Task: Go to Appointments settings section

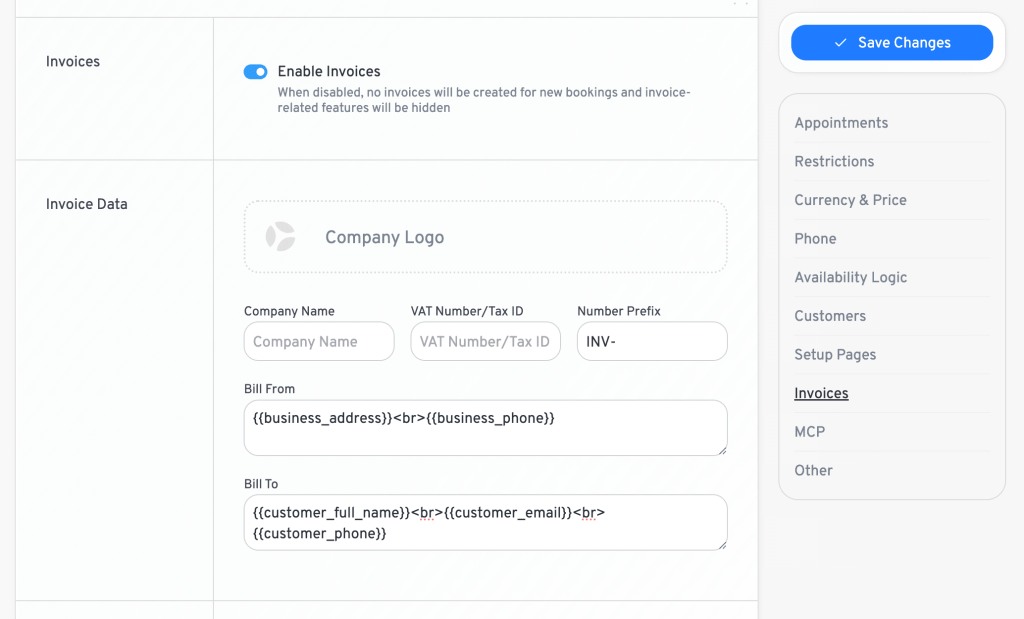Action: coord(841,123)
